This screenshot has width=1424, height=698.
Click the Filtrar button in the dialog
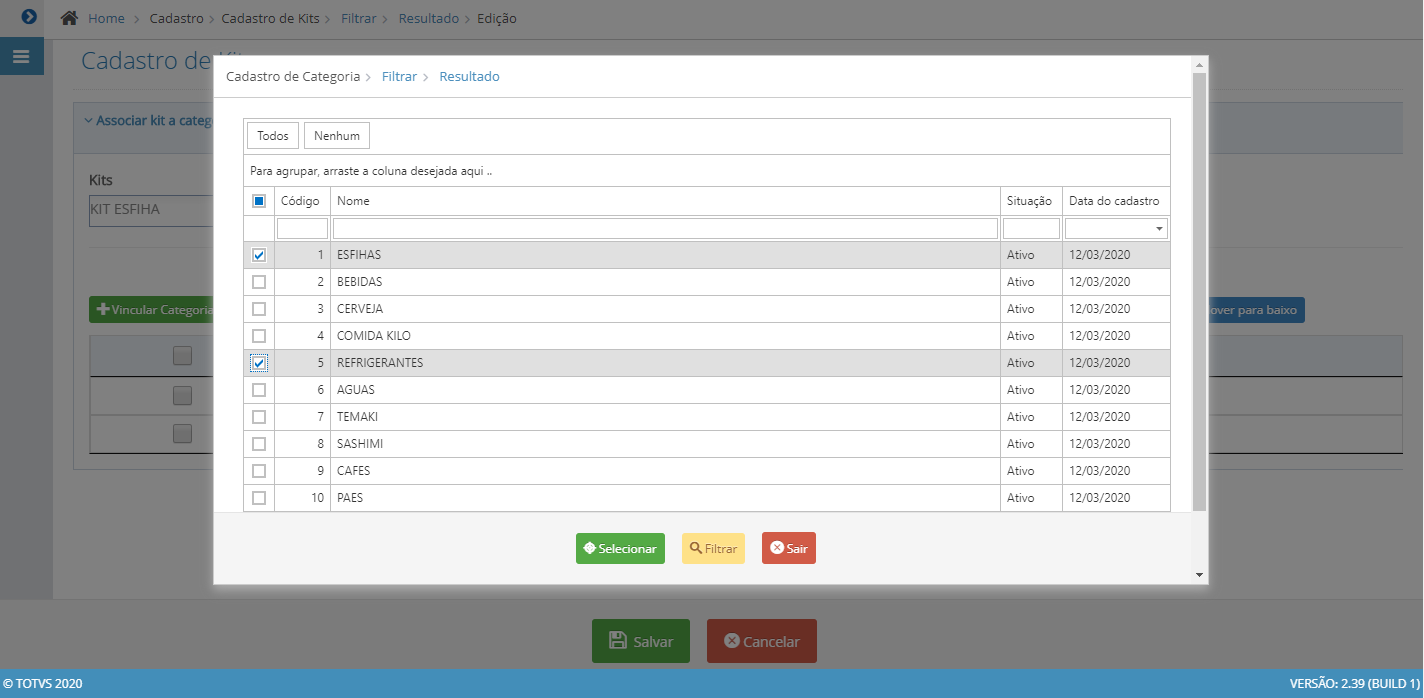click(713, 548)
